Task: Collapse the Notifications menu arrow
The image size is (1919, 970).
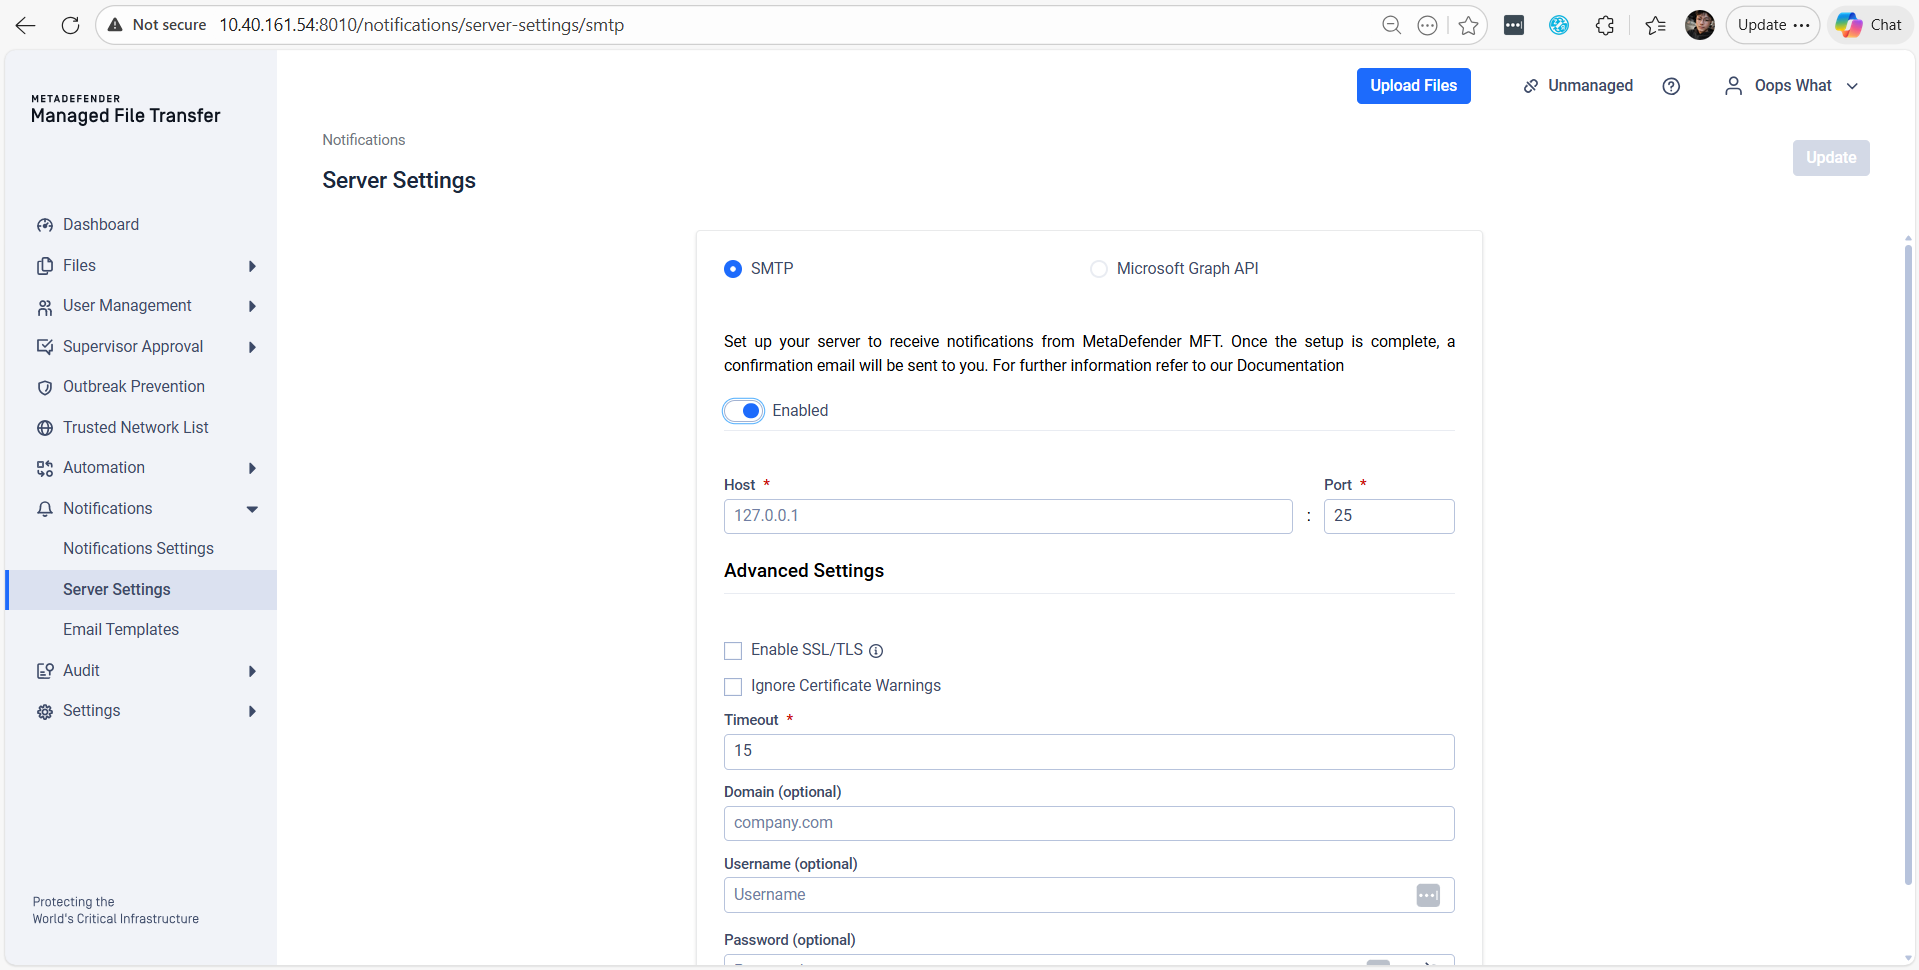Action: pyautogui.click(x=252, y=509)
